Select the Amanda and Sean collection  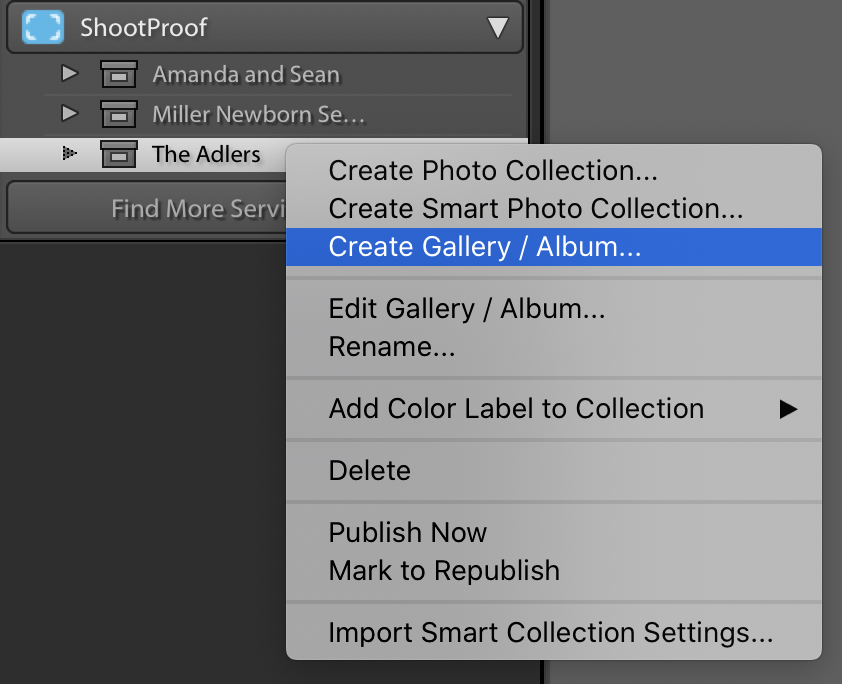click(246, 74)
